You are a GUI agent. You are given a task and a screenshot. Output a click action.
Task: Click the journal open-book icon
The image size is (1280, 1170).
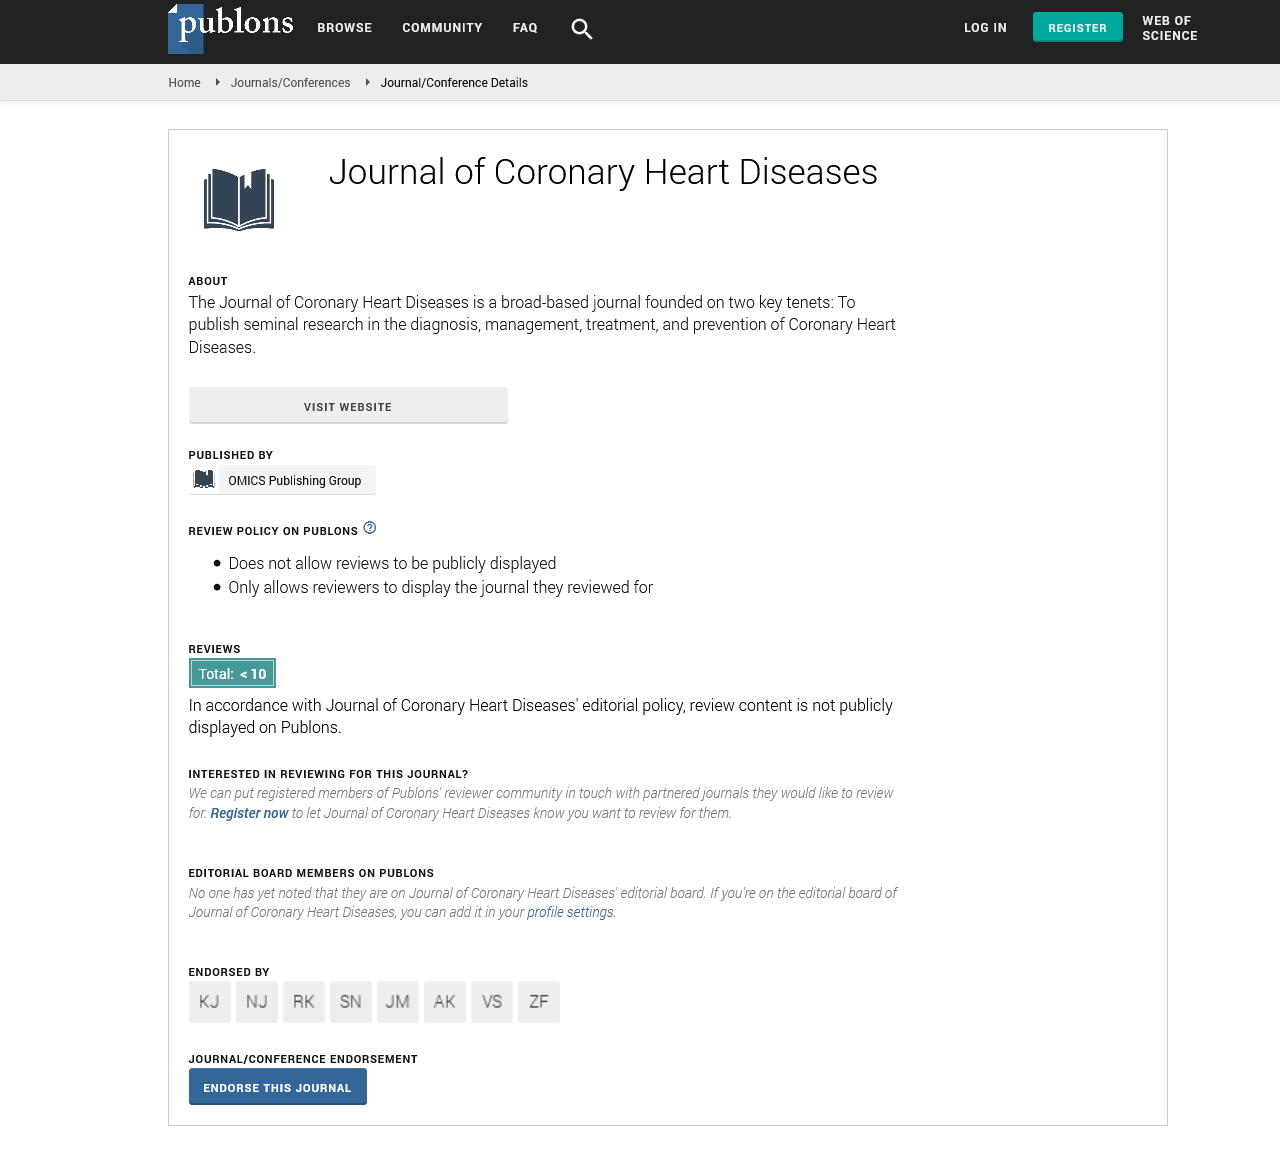(239, 200)
